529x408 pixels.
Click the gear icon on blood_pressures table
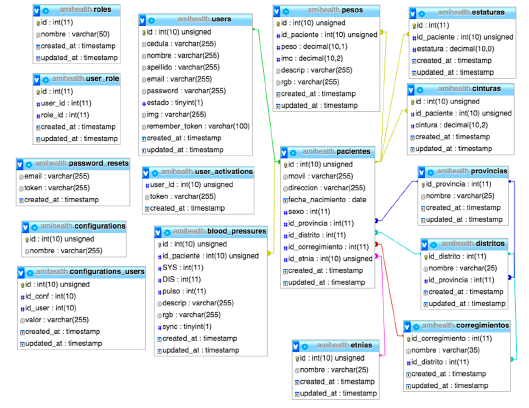coord(167,233)
